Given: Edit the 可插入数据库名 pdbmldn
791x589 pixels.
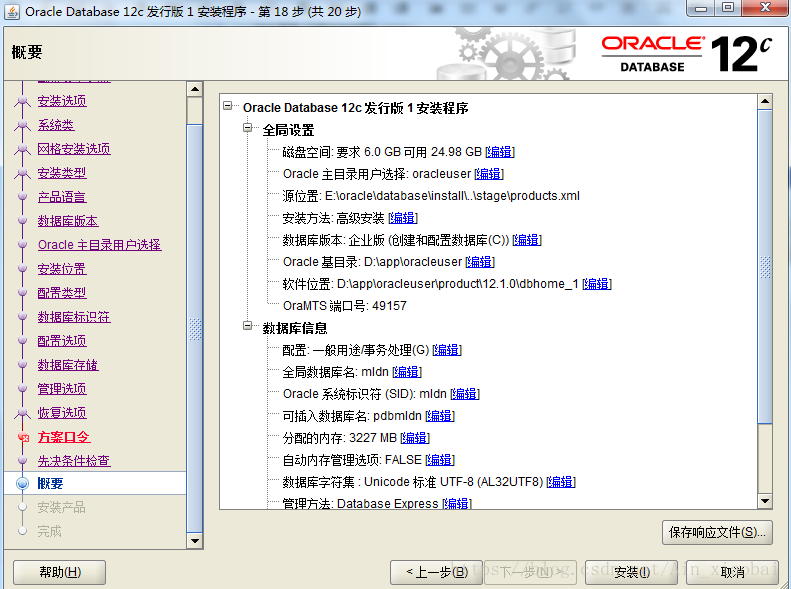Looking at the screenshot, I should coord(440,416).
